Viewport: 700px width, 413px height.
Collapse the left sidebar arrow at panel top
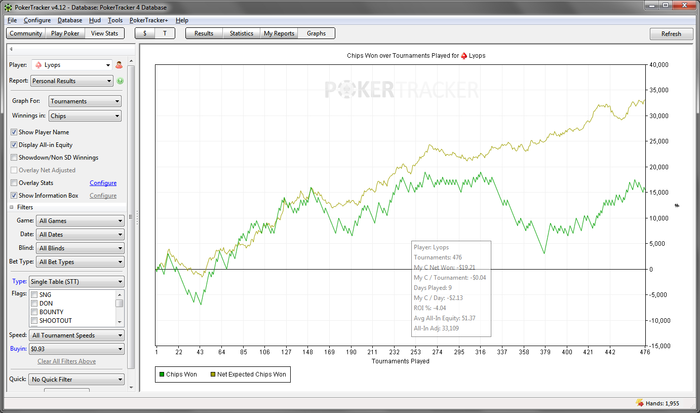point(11,49)
